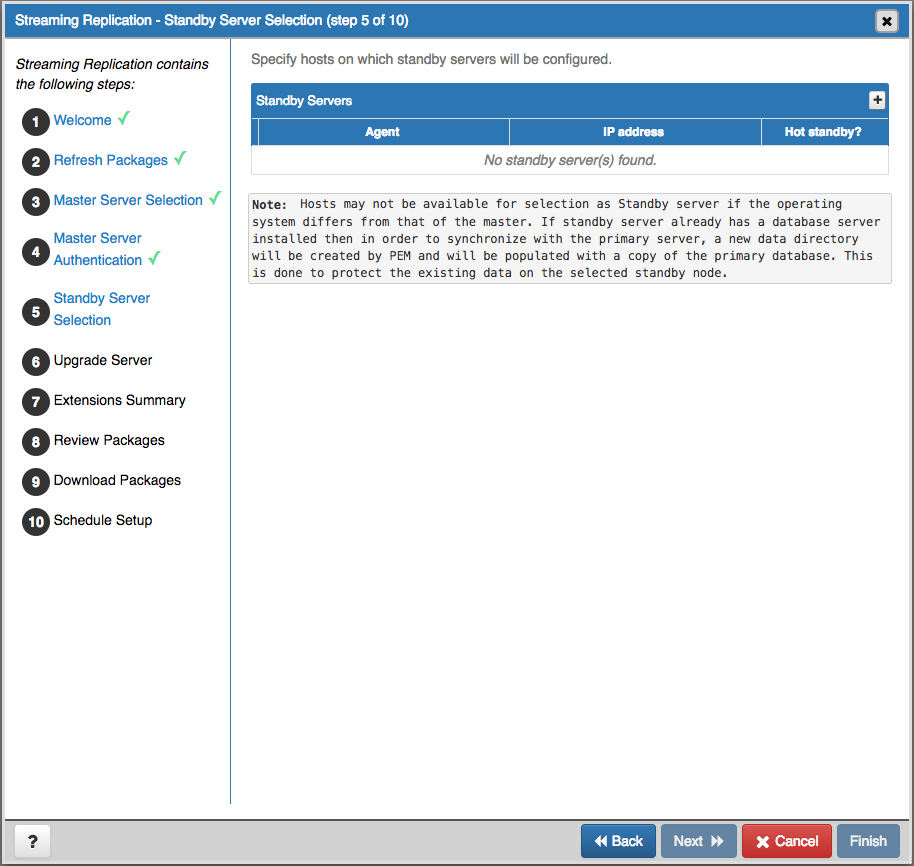Click the step 7 number badge

[x=36, y=402]
